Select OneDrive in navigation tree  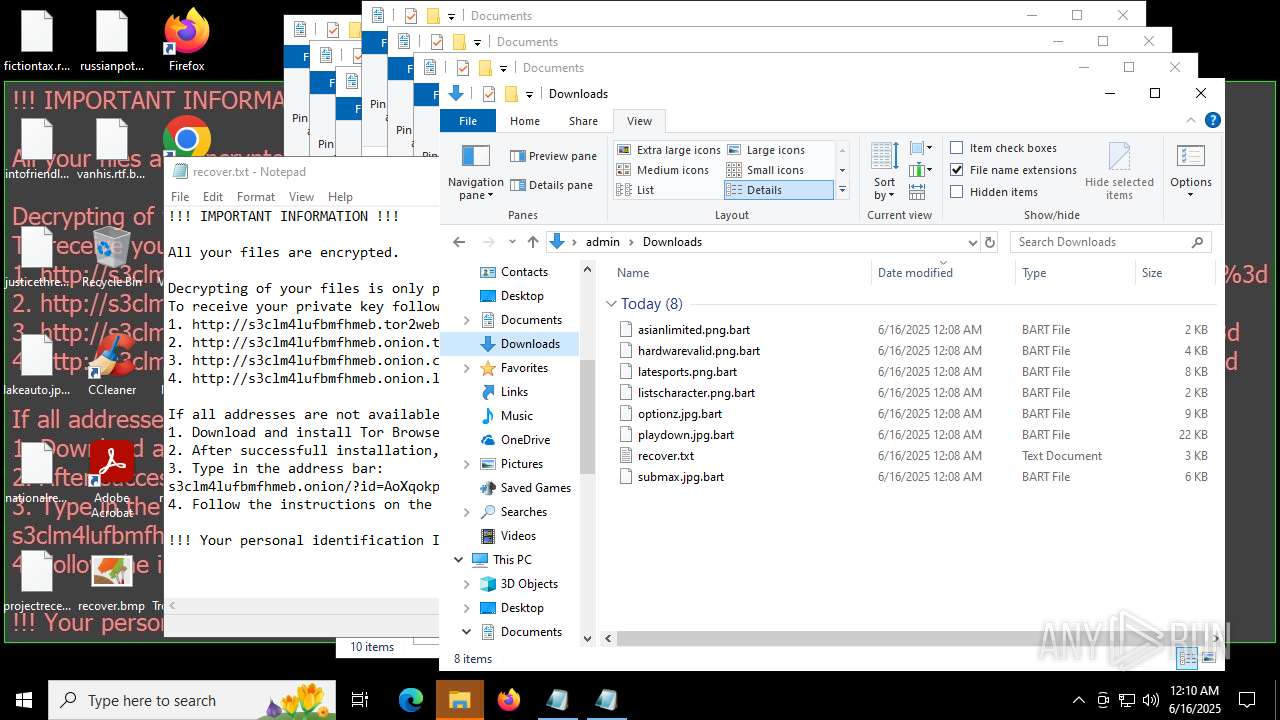pyautogui.click(x=515, y=440)
